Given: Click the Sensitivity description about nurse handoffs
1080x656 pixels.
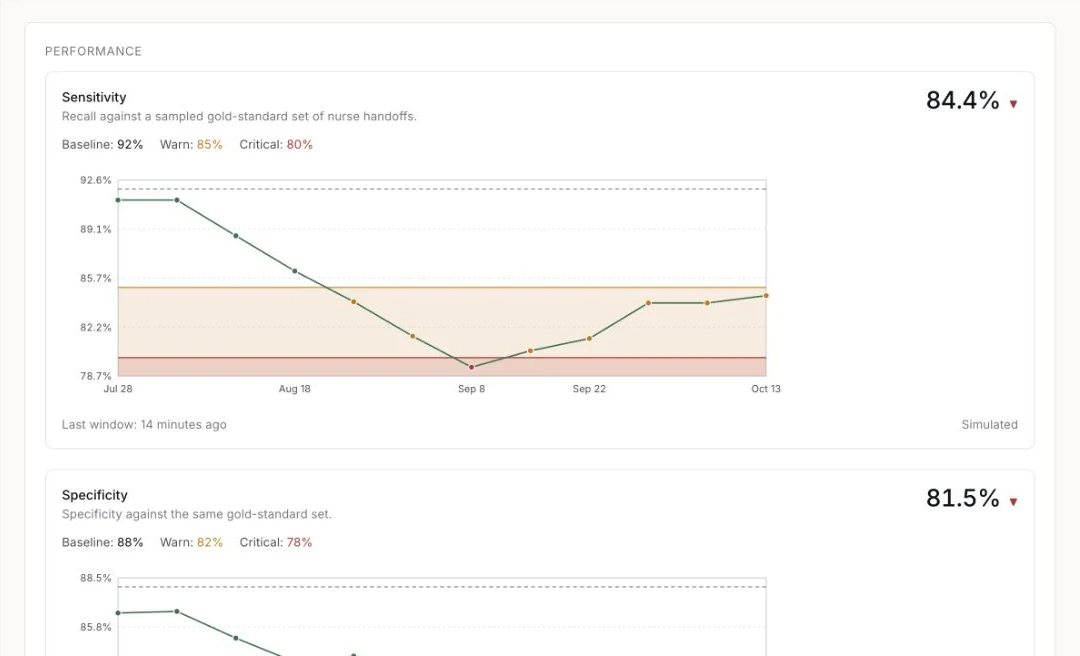Looking at the screenshot, I should point(240,116).
